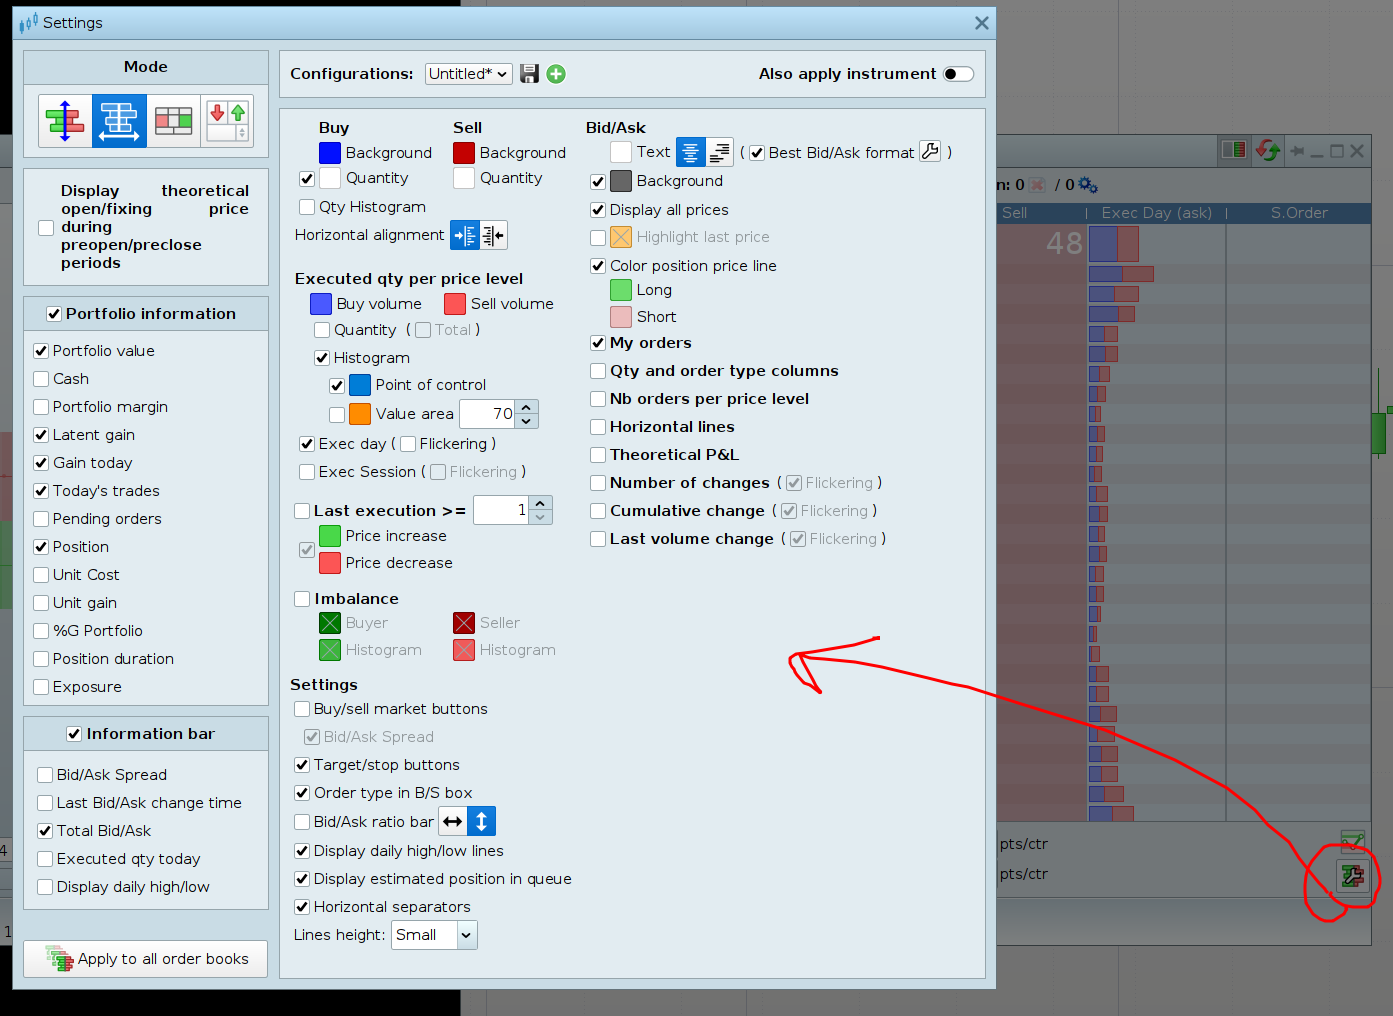1393x1016 pixels.
Task: Uncheck Histogram under Executed qty
Action: pos(322,358)
